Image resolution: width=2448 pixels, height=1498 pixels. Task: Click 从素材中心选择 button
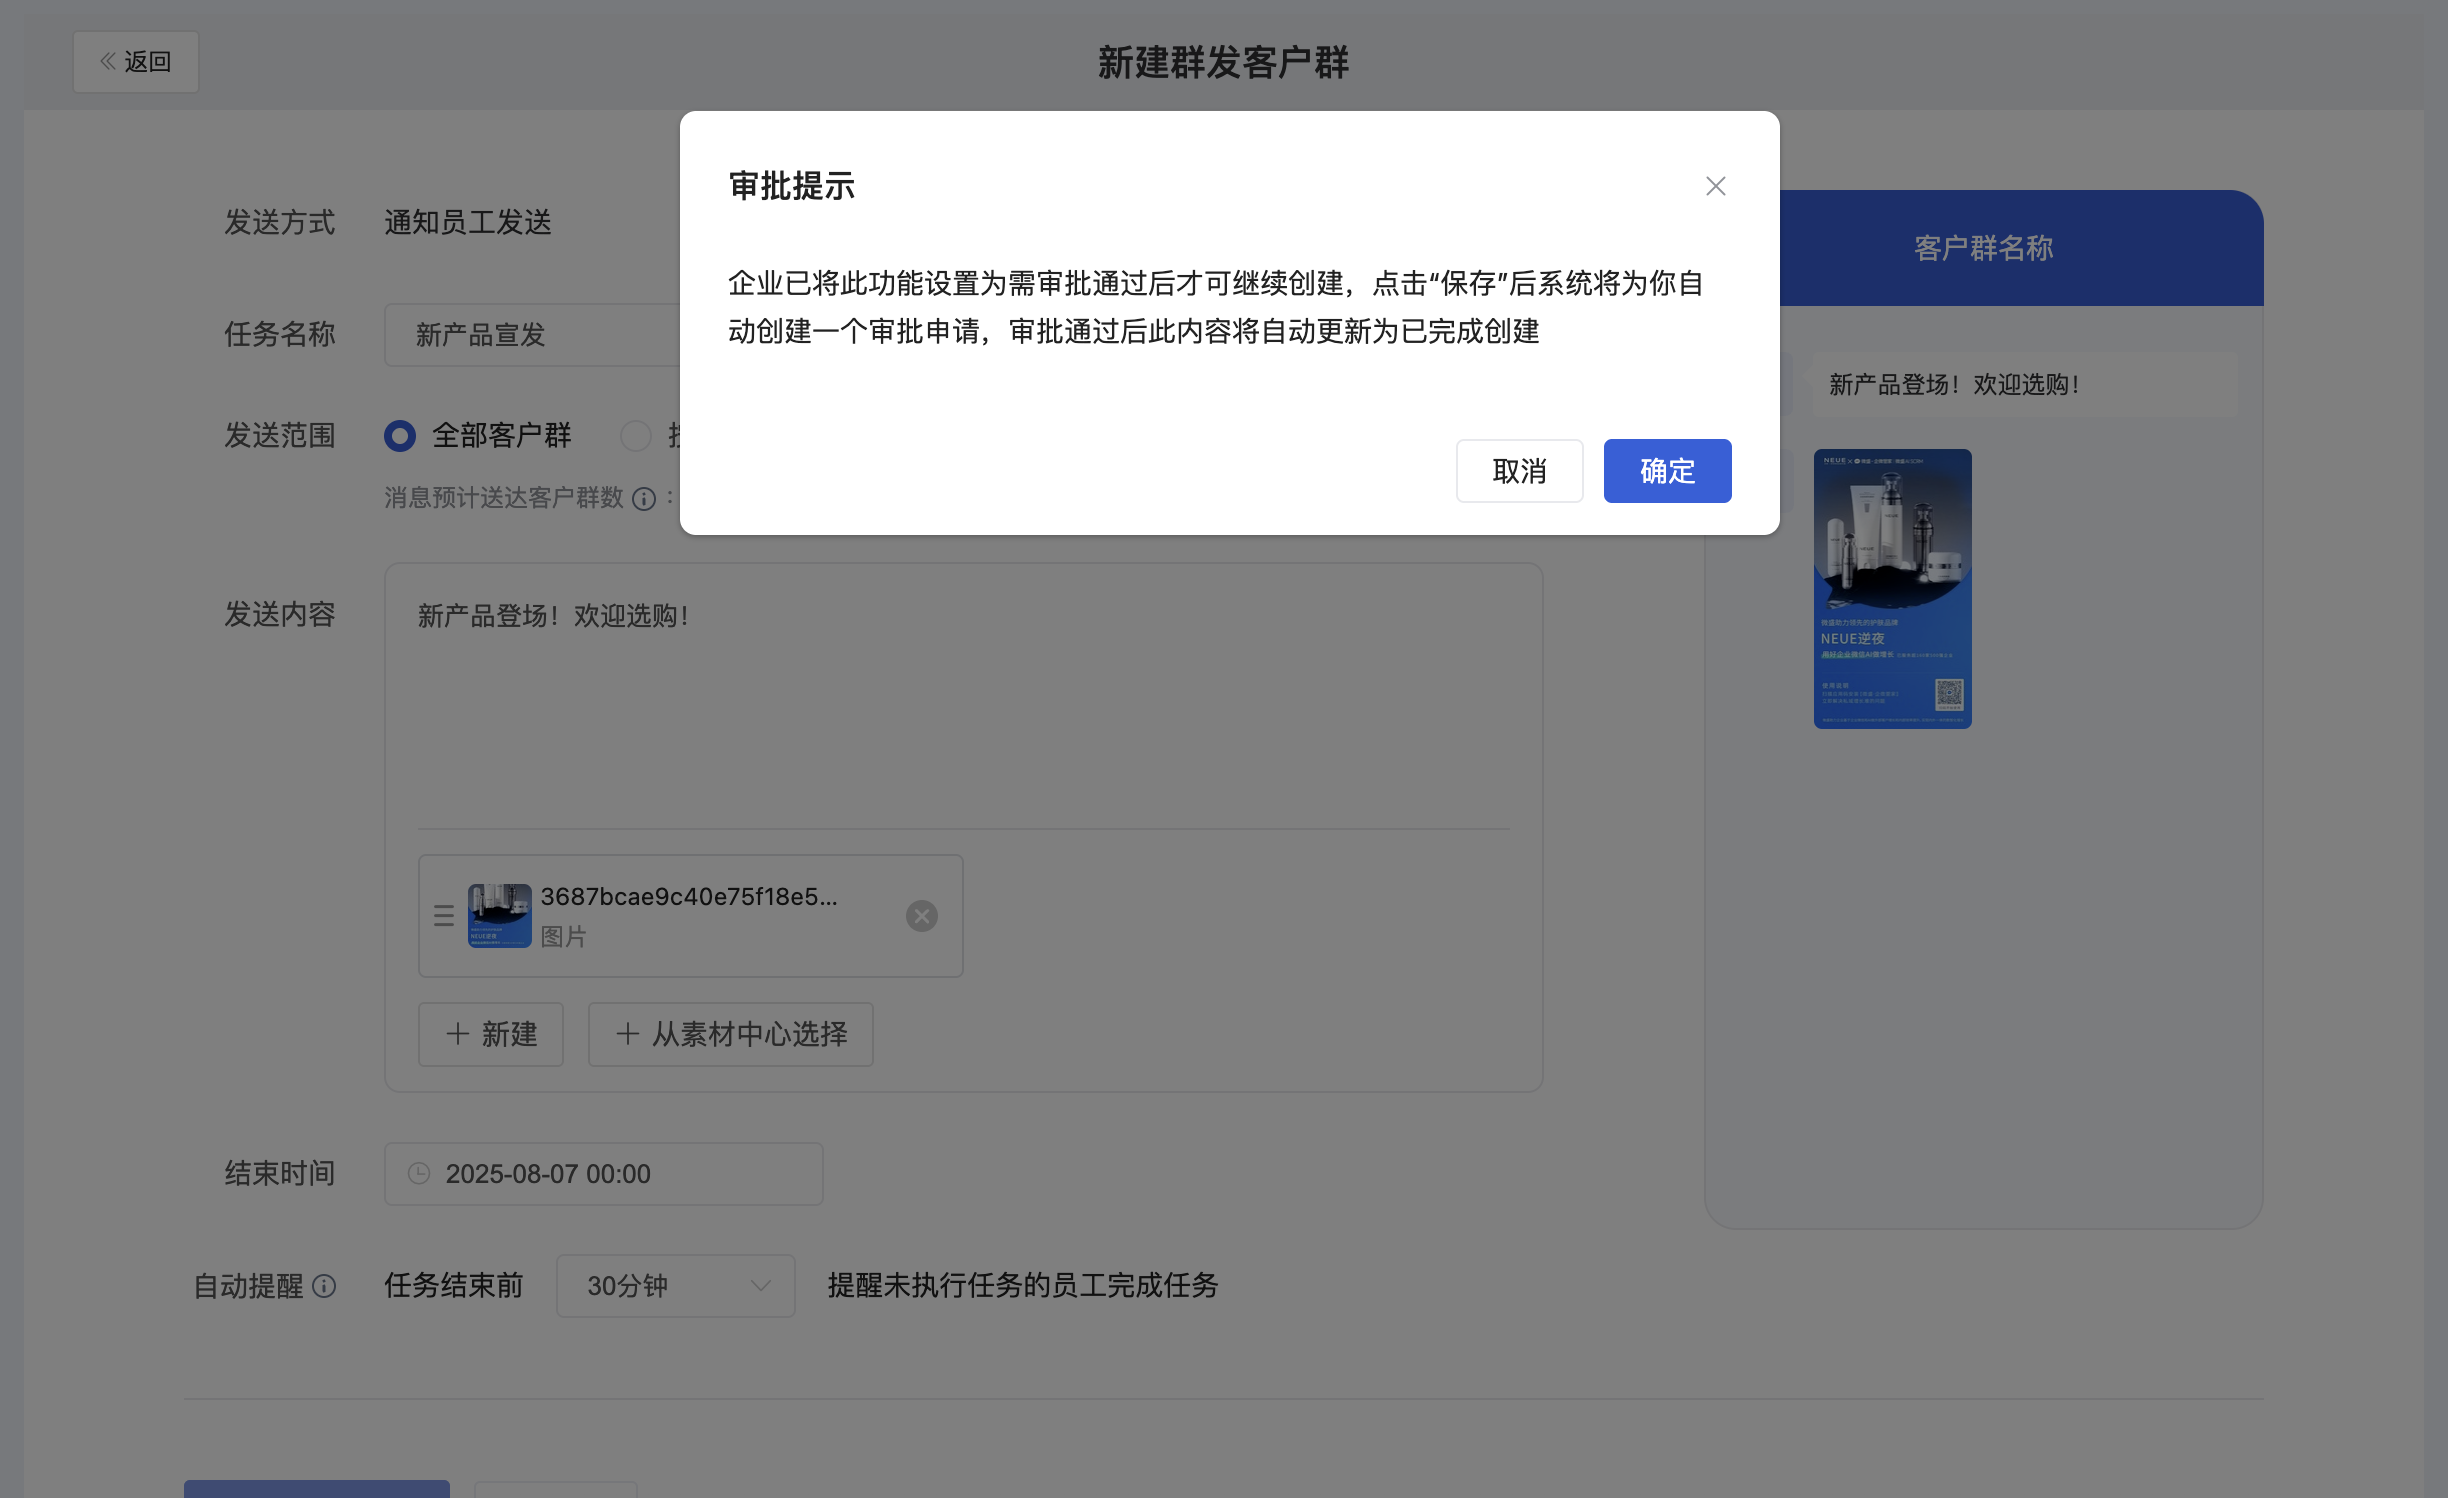tap(731, 1034)
